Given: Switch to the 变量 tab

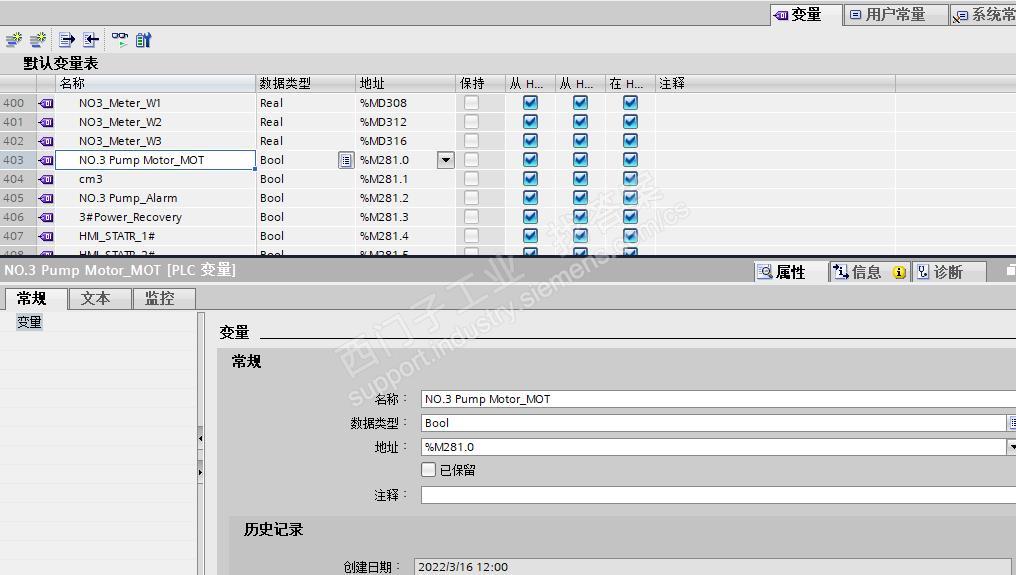Looking at the screenshot, I should (x=805, y=14).
